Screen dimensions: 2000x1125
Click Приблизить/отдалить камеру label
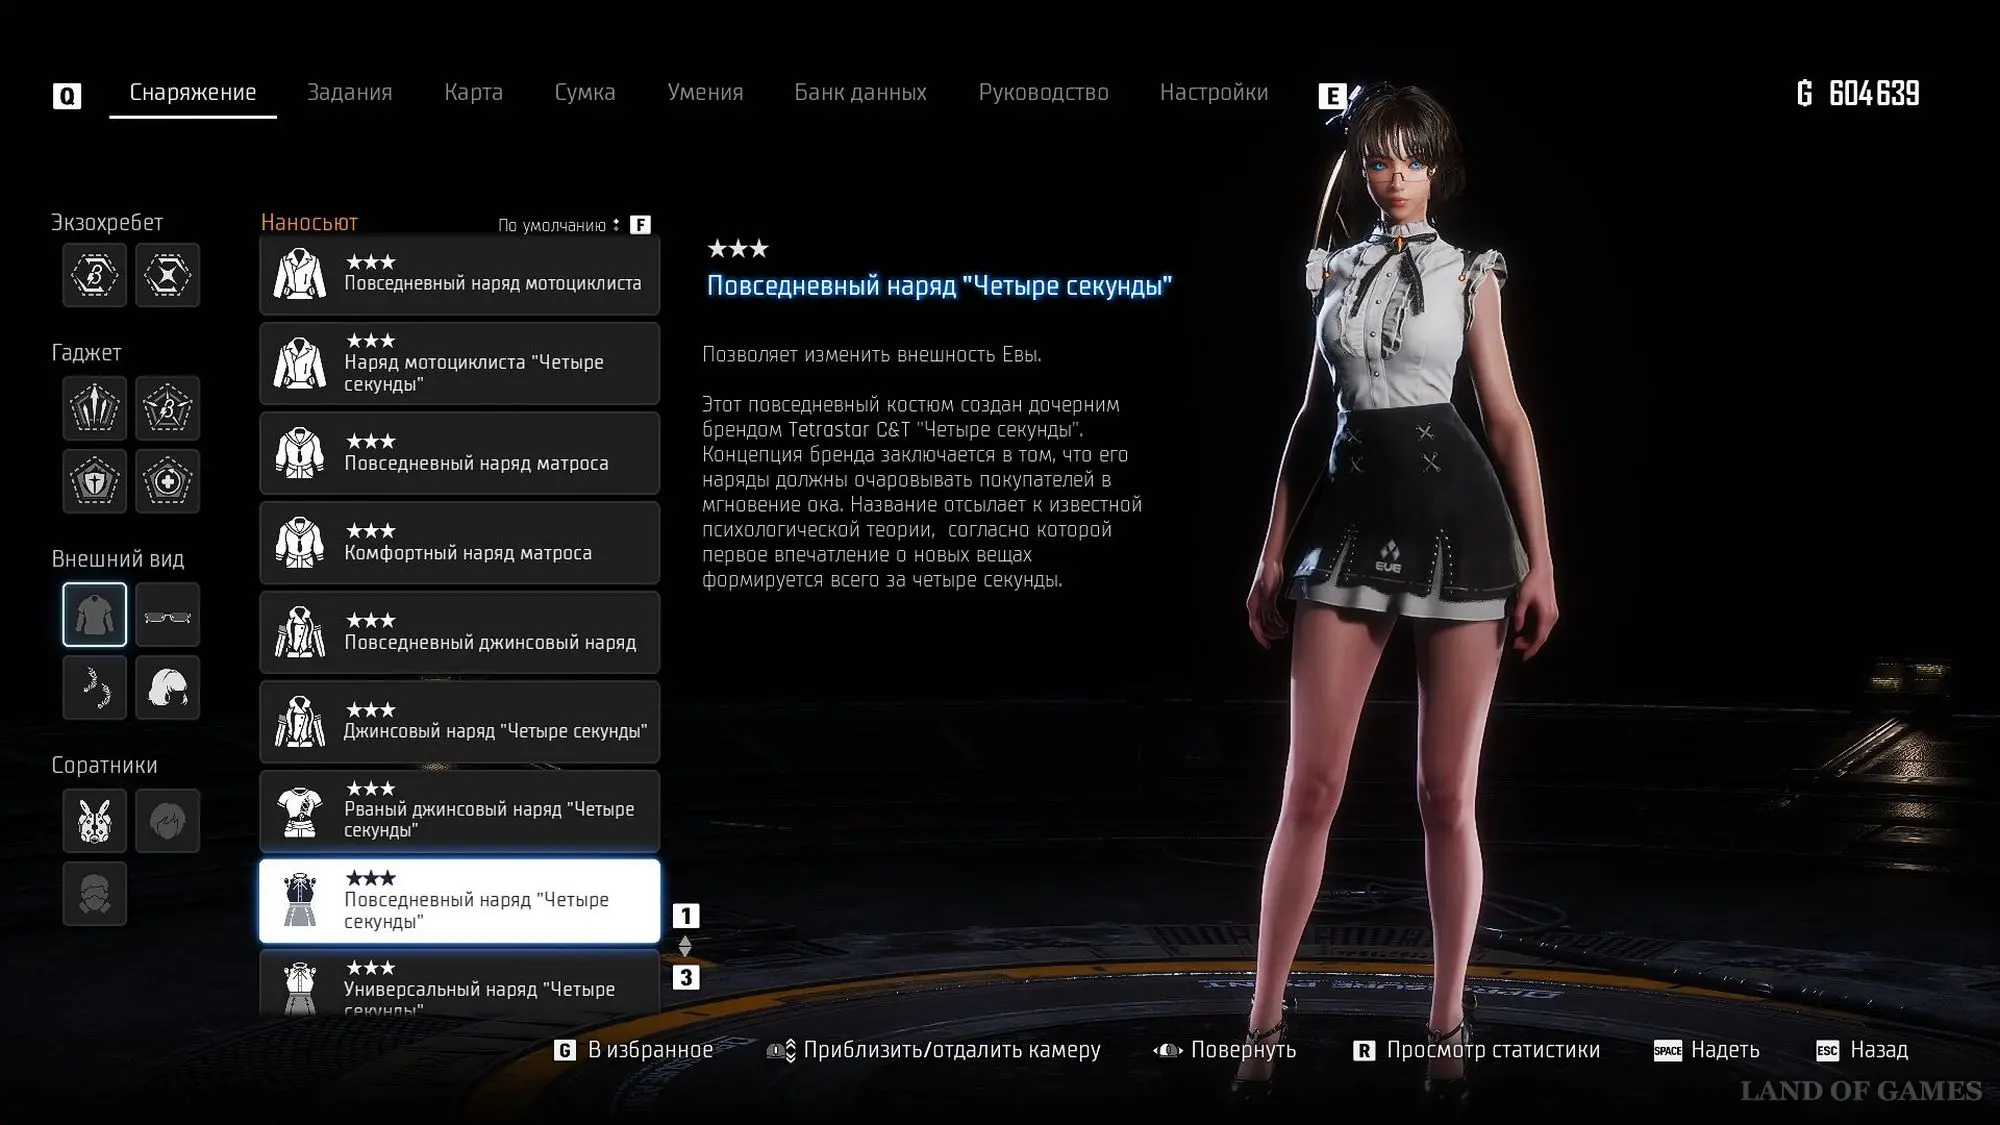click(x=952, y=1050)
